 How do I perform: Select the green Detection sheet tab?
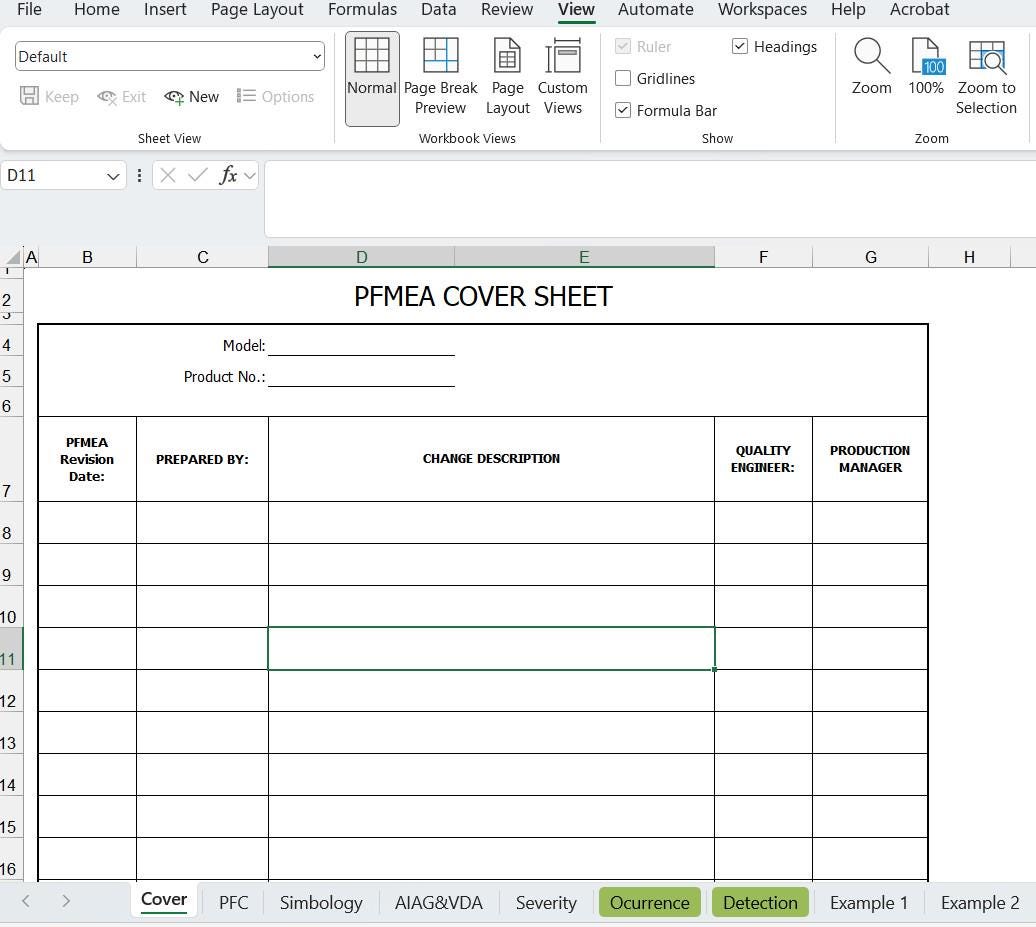click(760, 903)
